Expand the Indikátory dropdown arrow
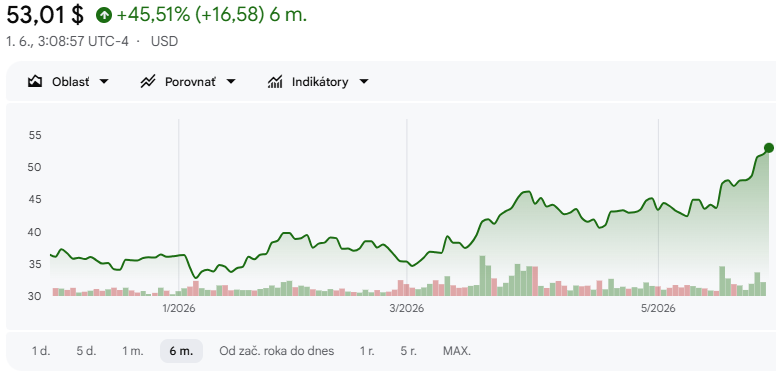This screenshot has width=776, height=375. 364,82
